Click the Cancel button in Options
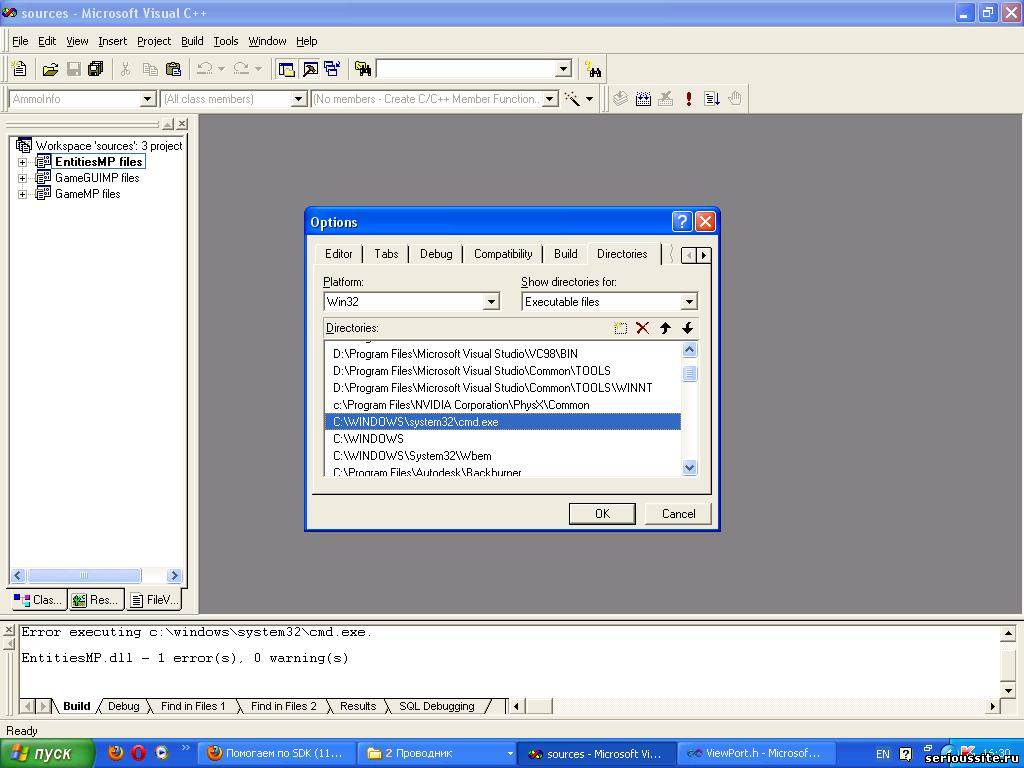Screen dimensions: 1024x768 [x=678, y=514]
